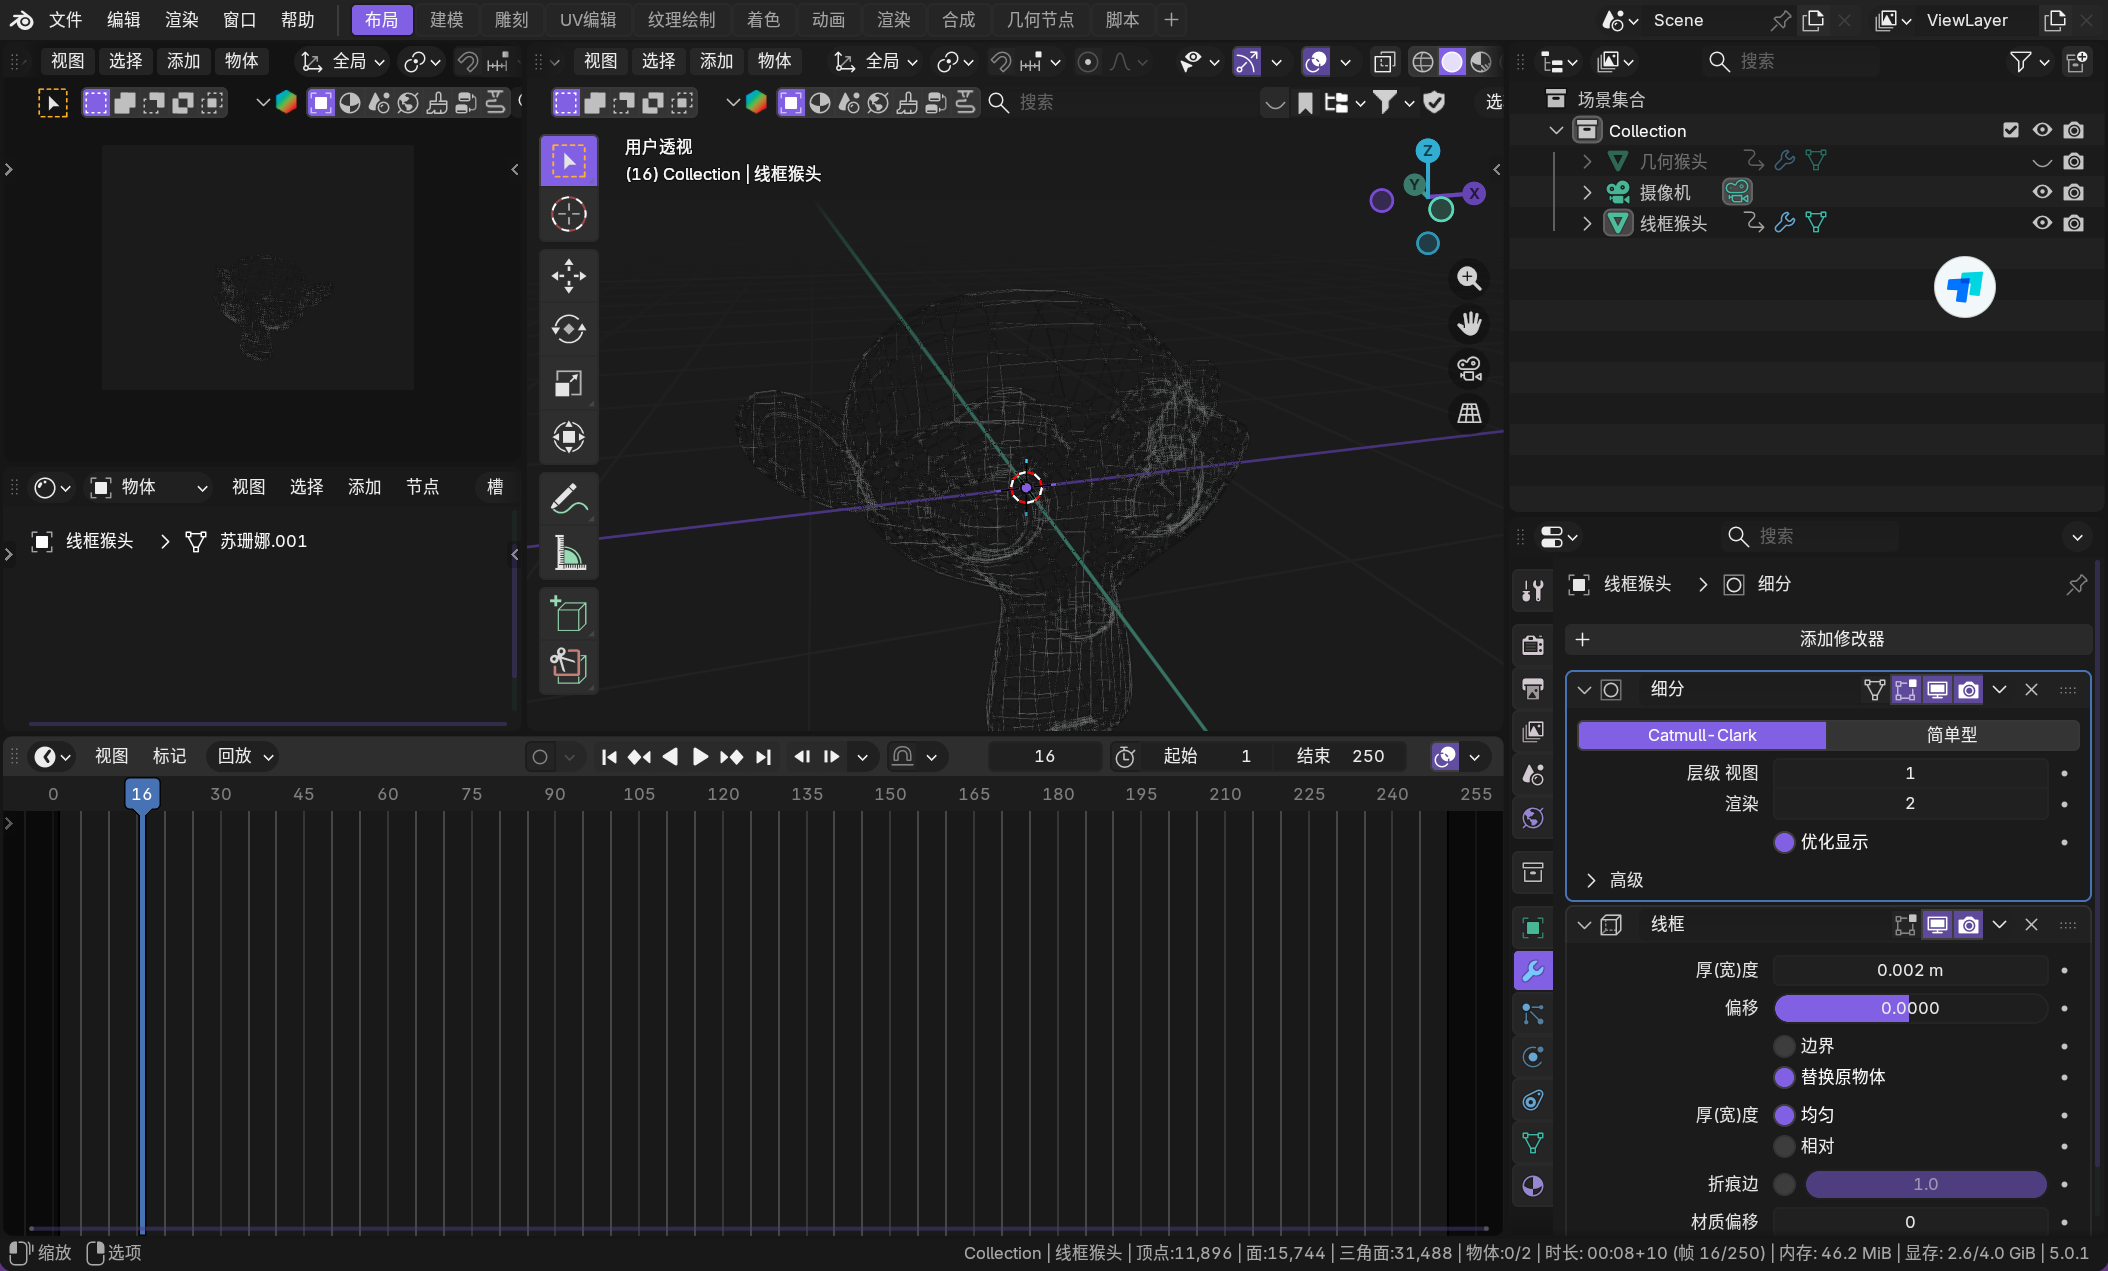Viewport: 2108px width, 1271px height.
Task: Select the 简单型 subdivision type button
Action: coord(1951,735)
